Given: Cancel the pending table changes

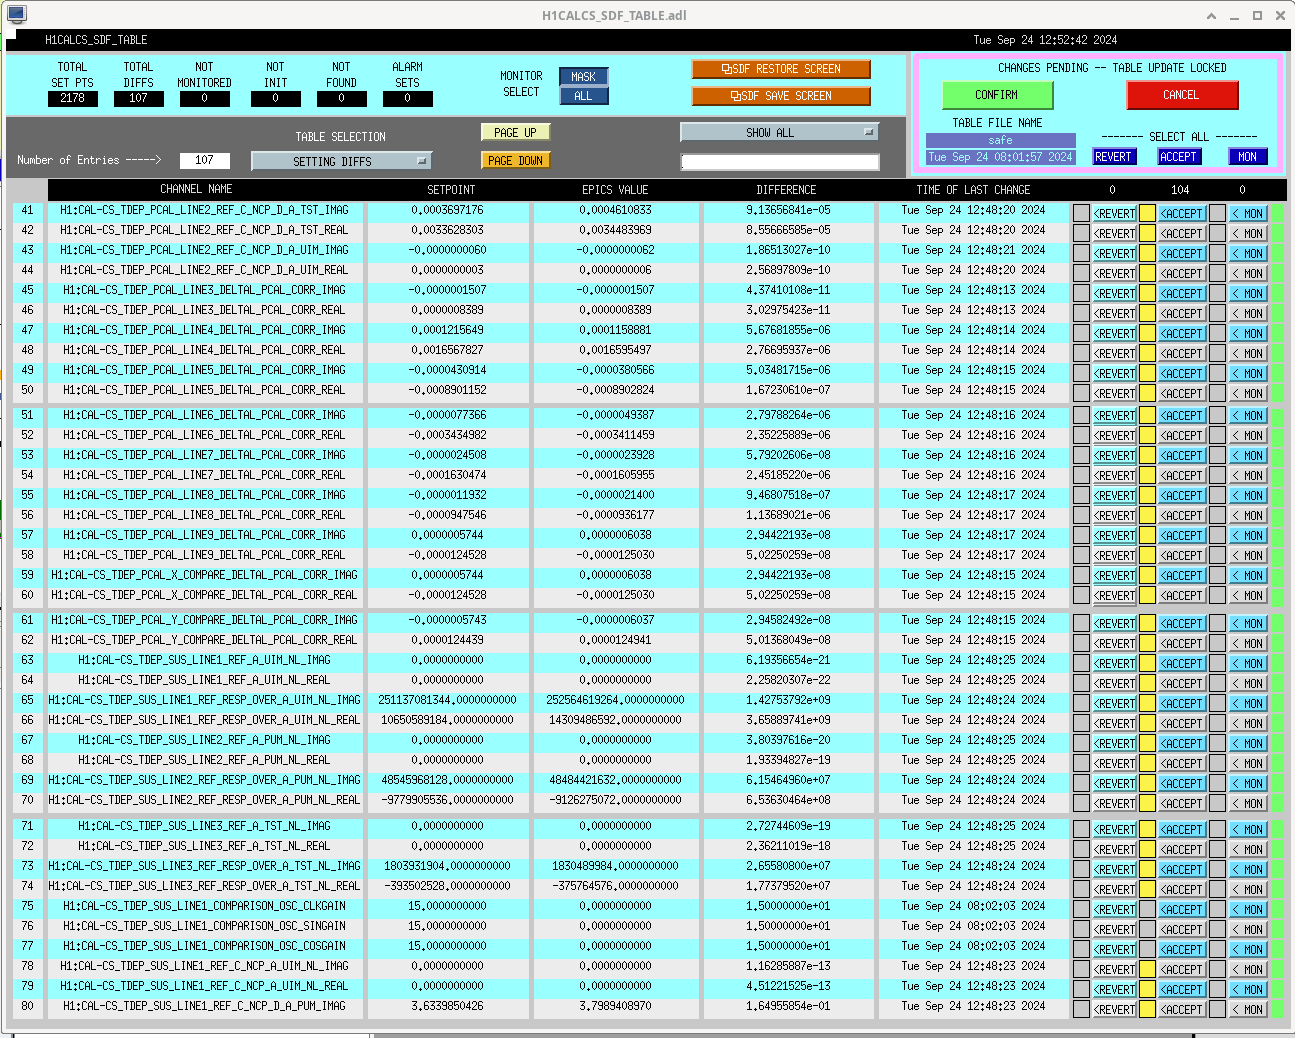Looking at the screenshot, I should pos(1182,95).
